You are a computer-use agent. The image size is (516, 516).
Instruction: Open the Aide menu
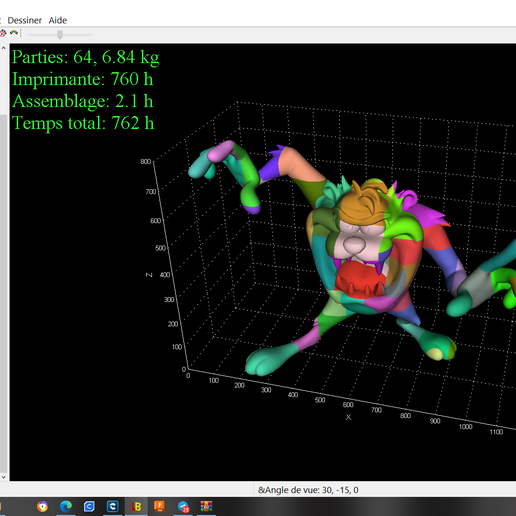(58, 20)
